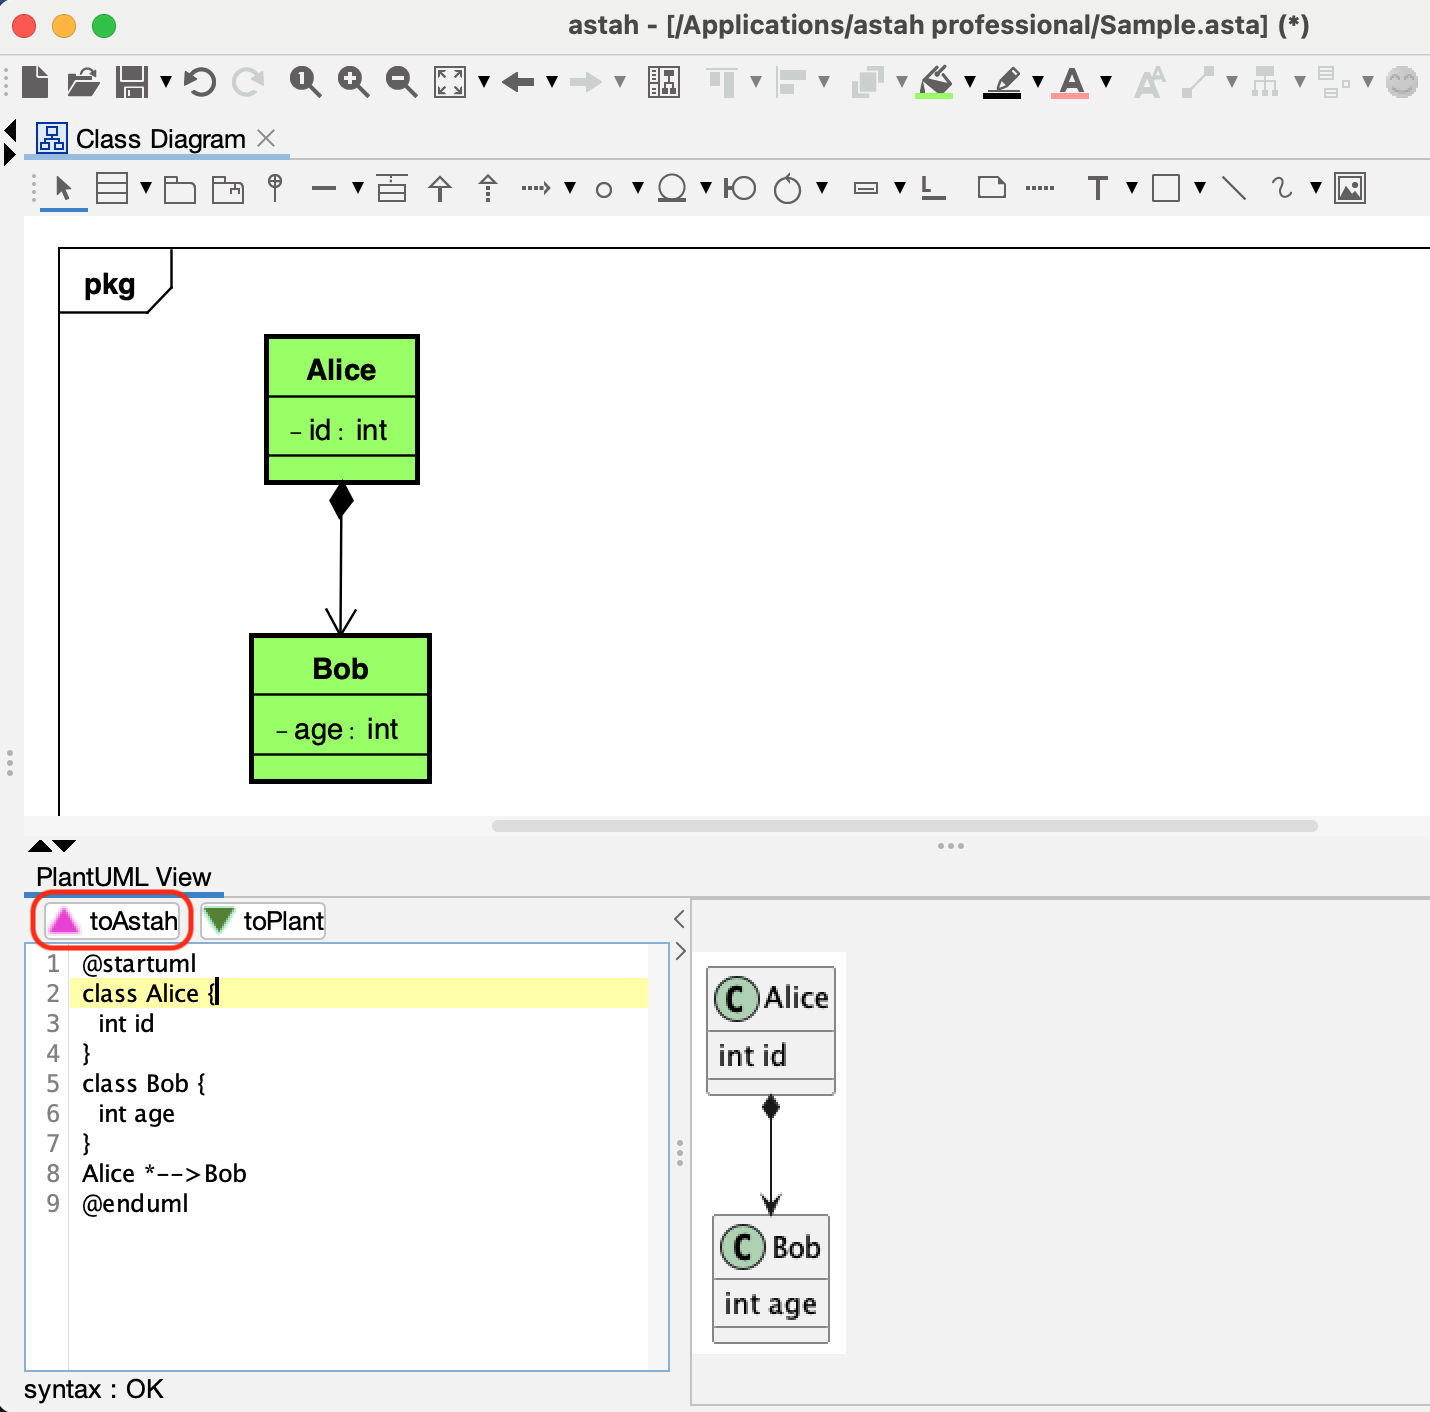
Task: Fit the diagram in the window
Action: pos(450,82)
